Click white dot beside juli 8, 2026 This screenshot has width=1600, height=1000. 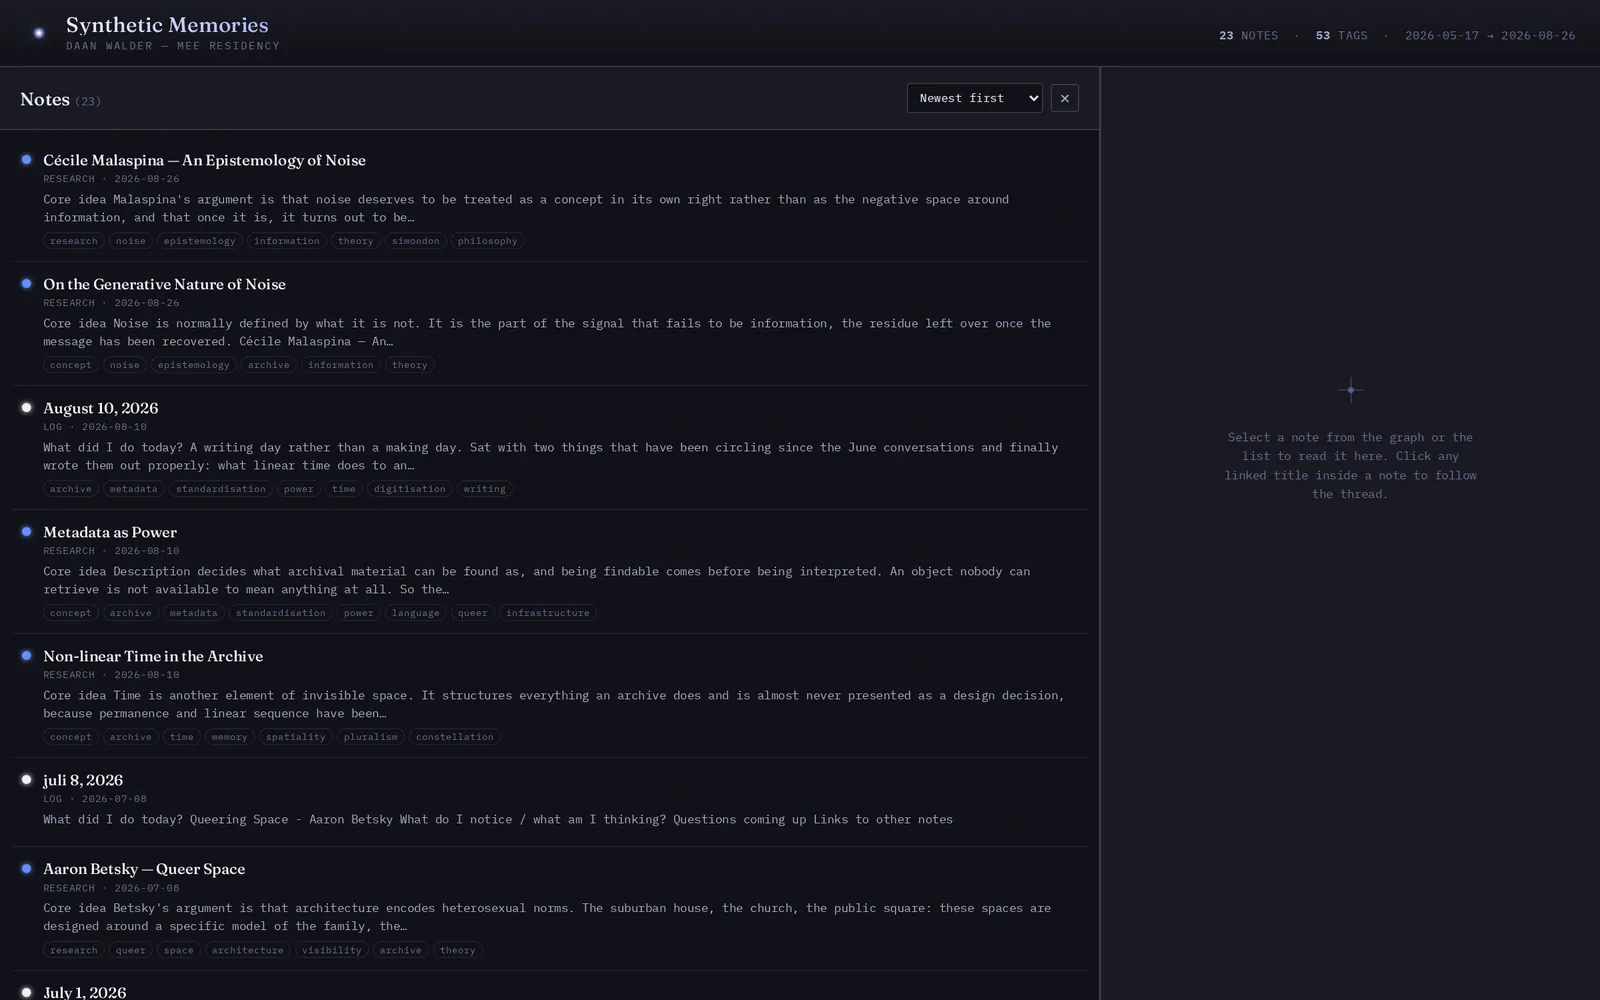27,779
